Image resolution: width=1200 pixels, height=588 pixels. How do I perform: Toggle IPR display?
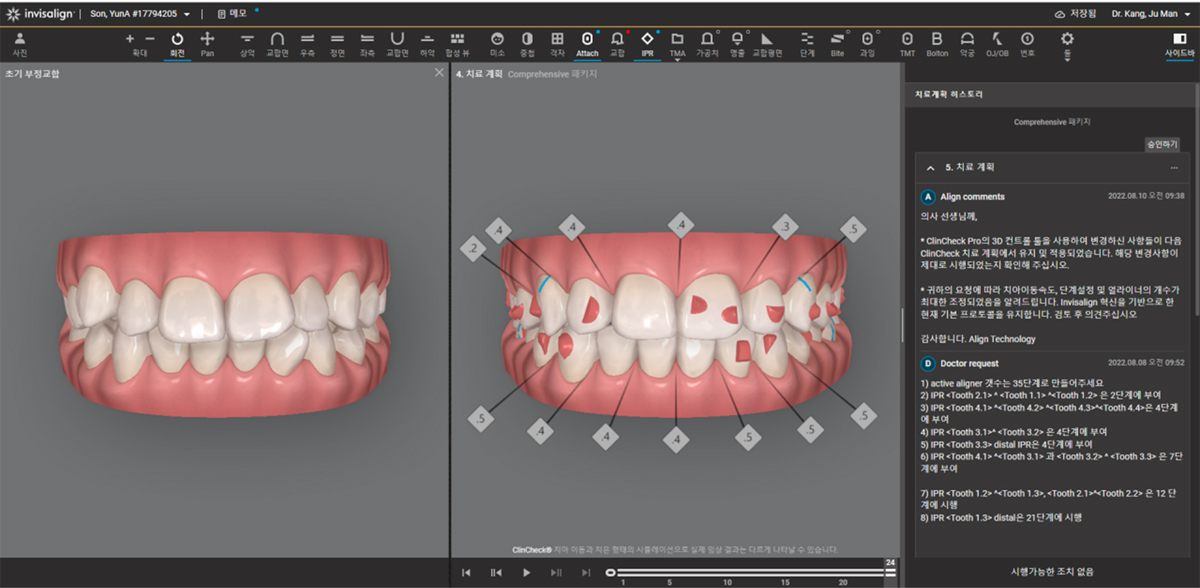click(647, 43)
